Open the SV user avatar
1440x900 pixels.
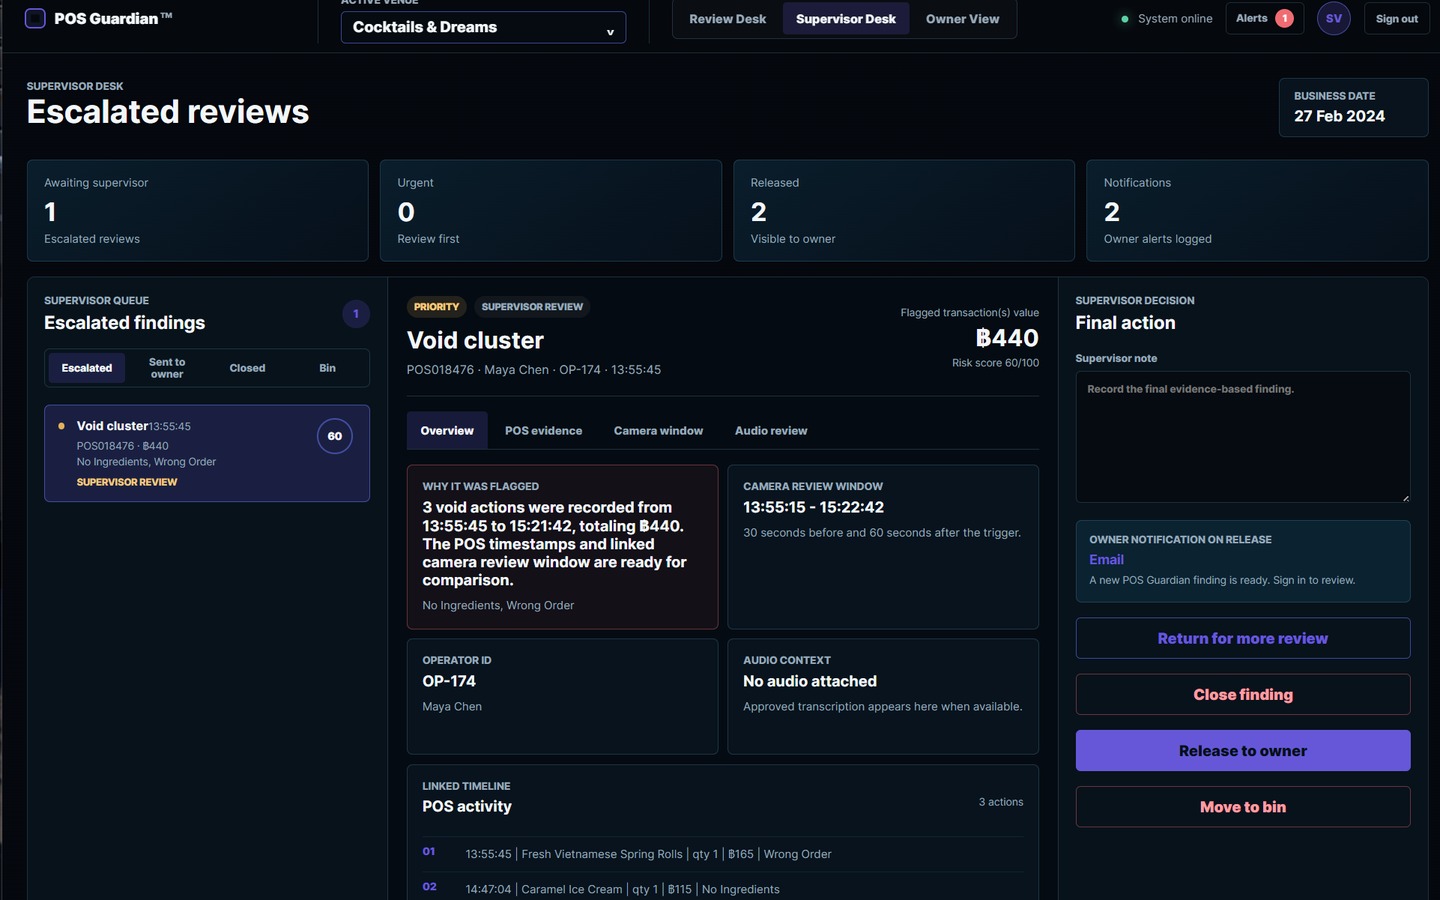[x=1333, y=18]
